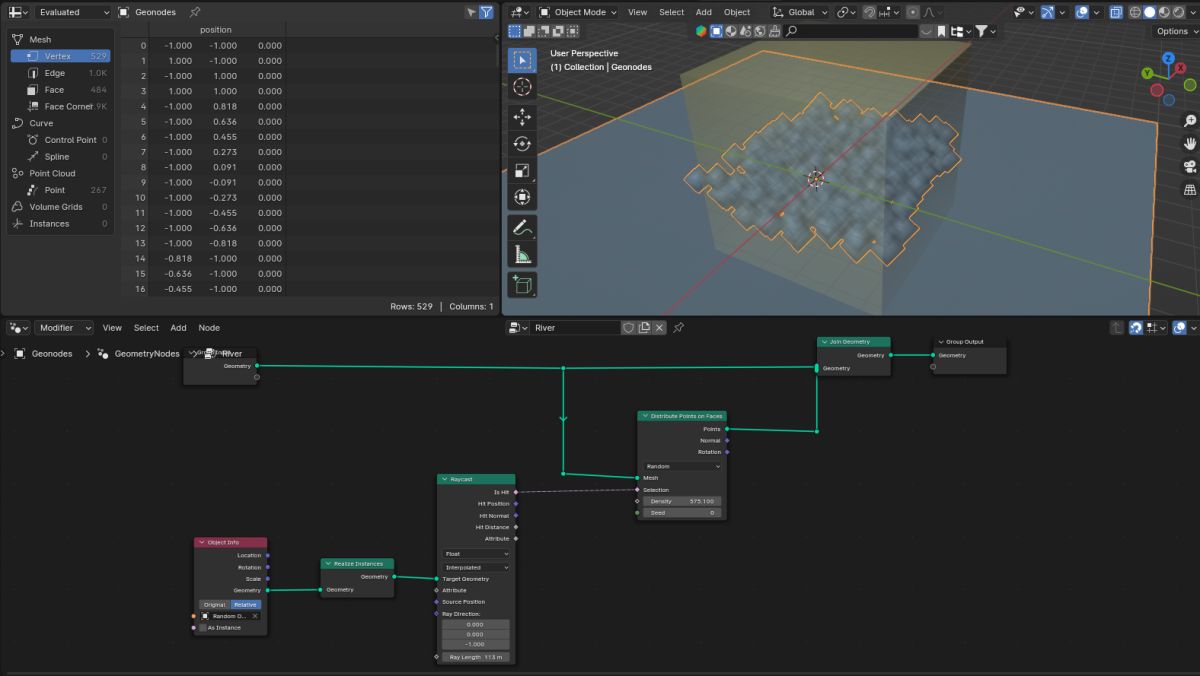Toggle X-ray mode in viewport
The height and width of the screenshot is (676, 1200).
(1116, 12)
